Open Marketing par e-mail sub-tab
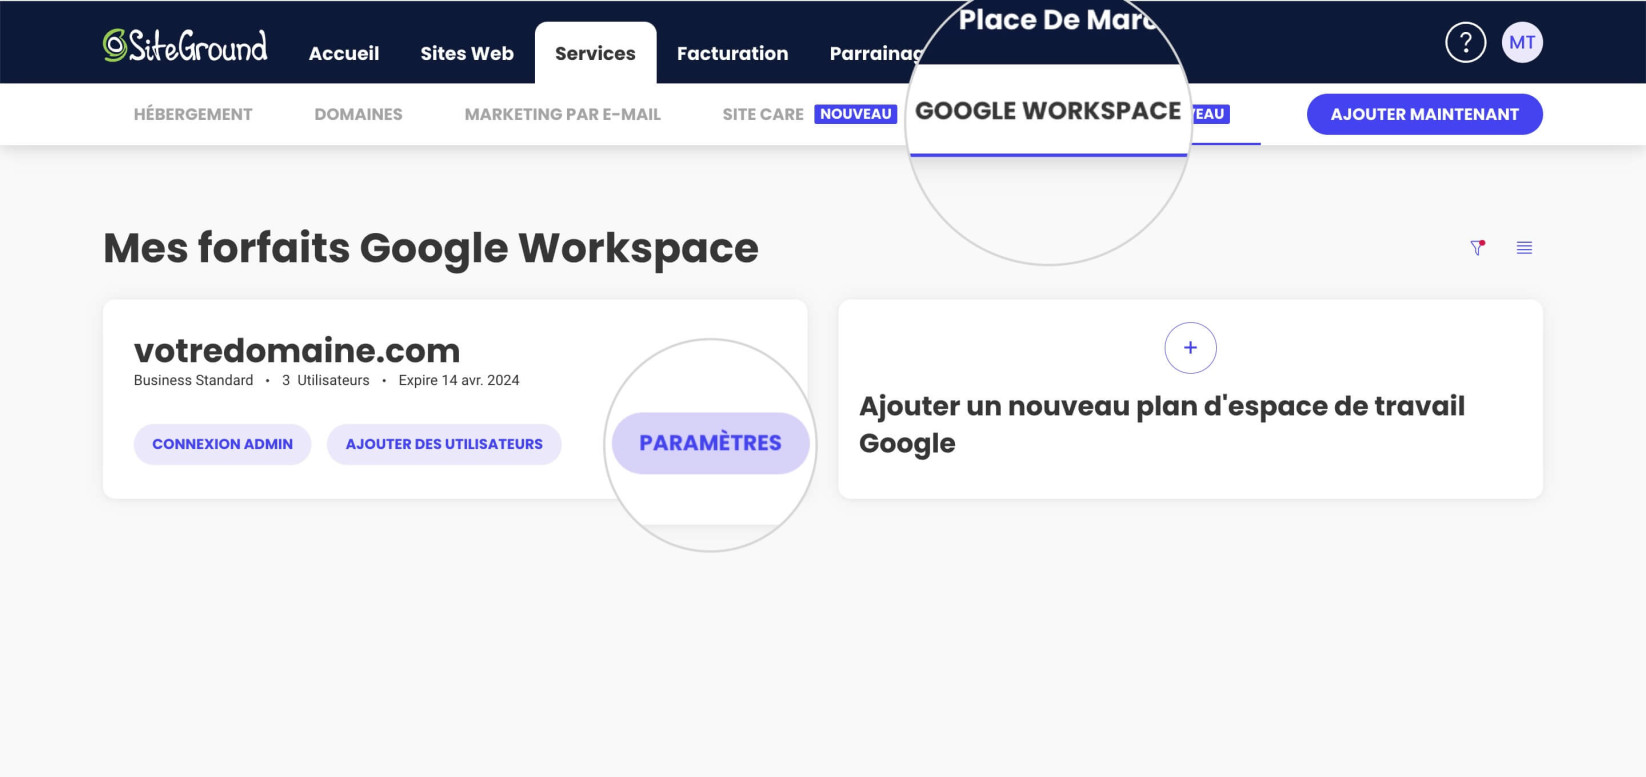This screenshot has height=777, width=1646. click(x=562, y=114)
